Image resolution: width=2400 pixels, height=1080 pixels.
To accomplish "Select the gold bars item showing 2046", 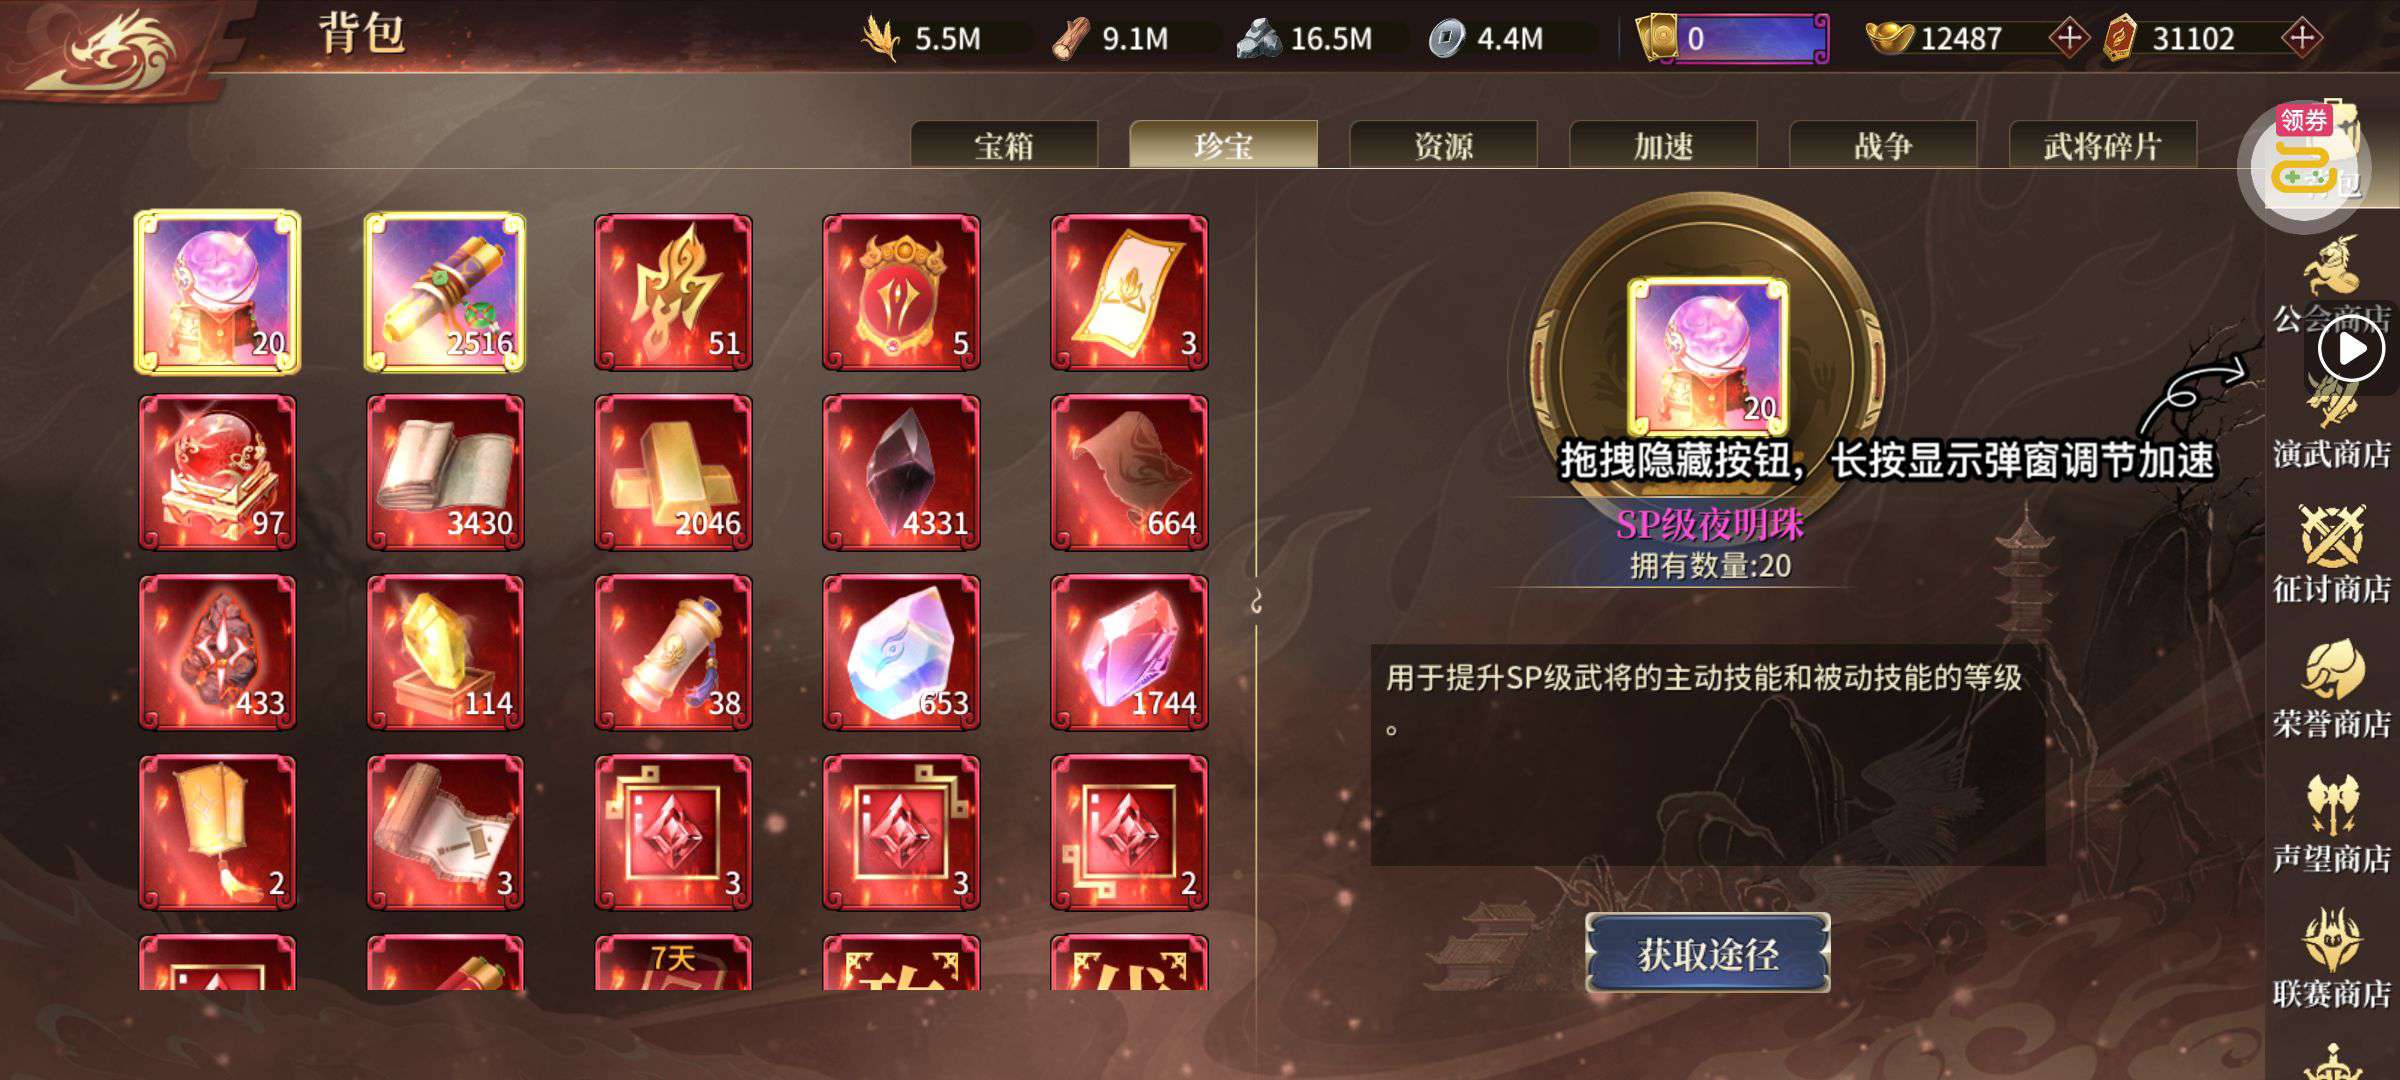I will click(673, 472).
